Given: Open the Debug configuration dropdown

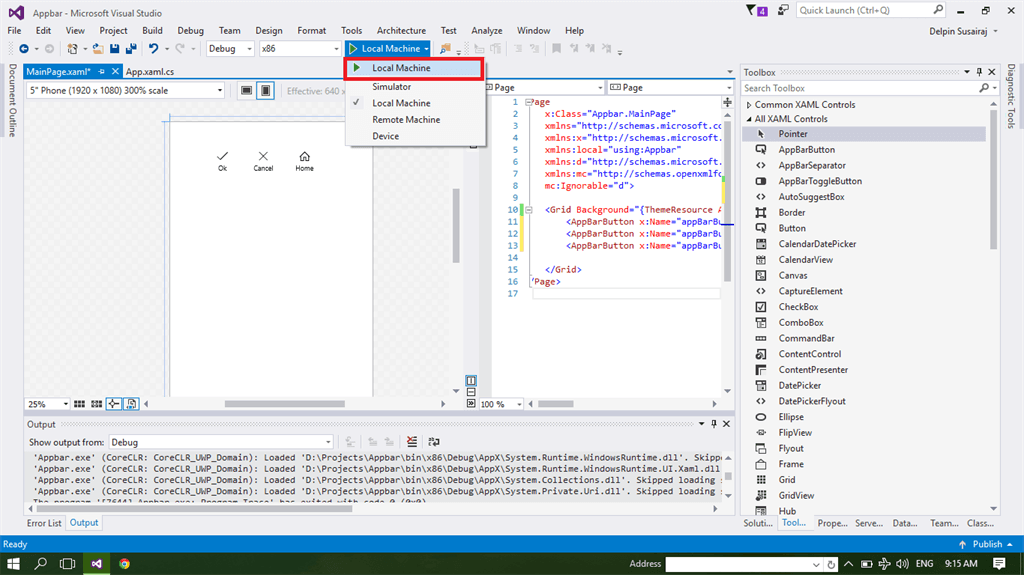Looking at the screenshot, I should (230, 48).
